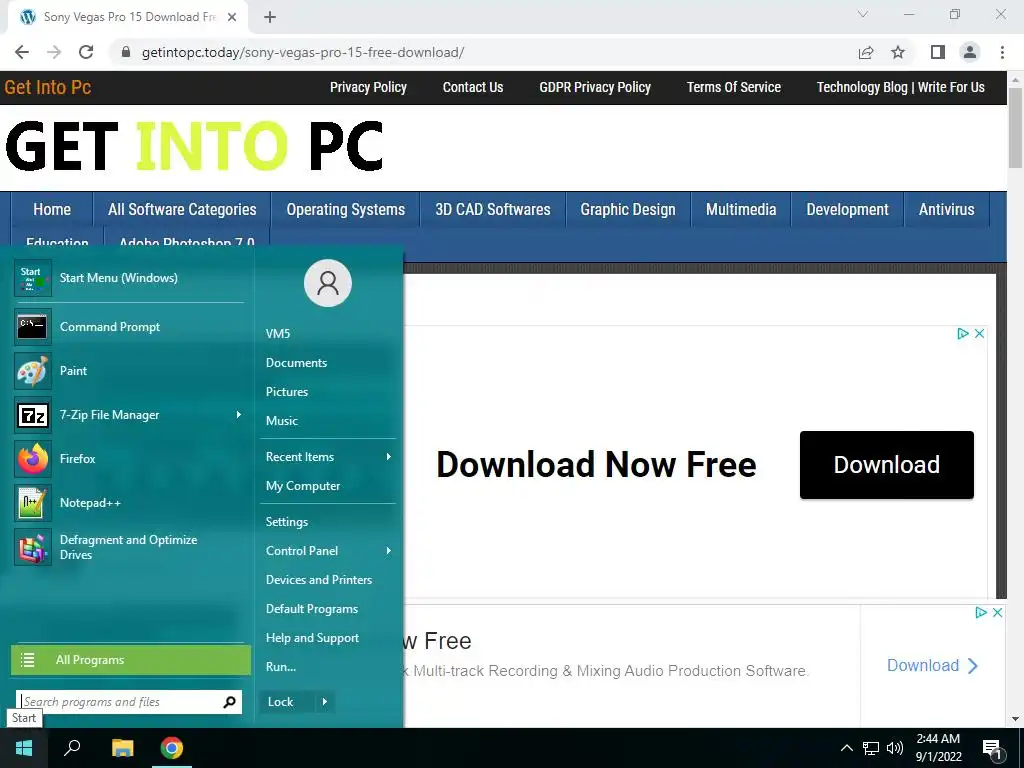Expand Control Panel submenu
Image resolution: width=1024 pixels, height=768 pixels.
click(x=389, y=551)
